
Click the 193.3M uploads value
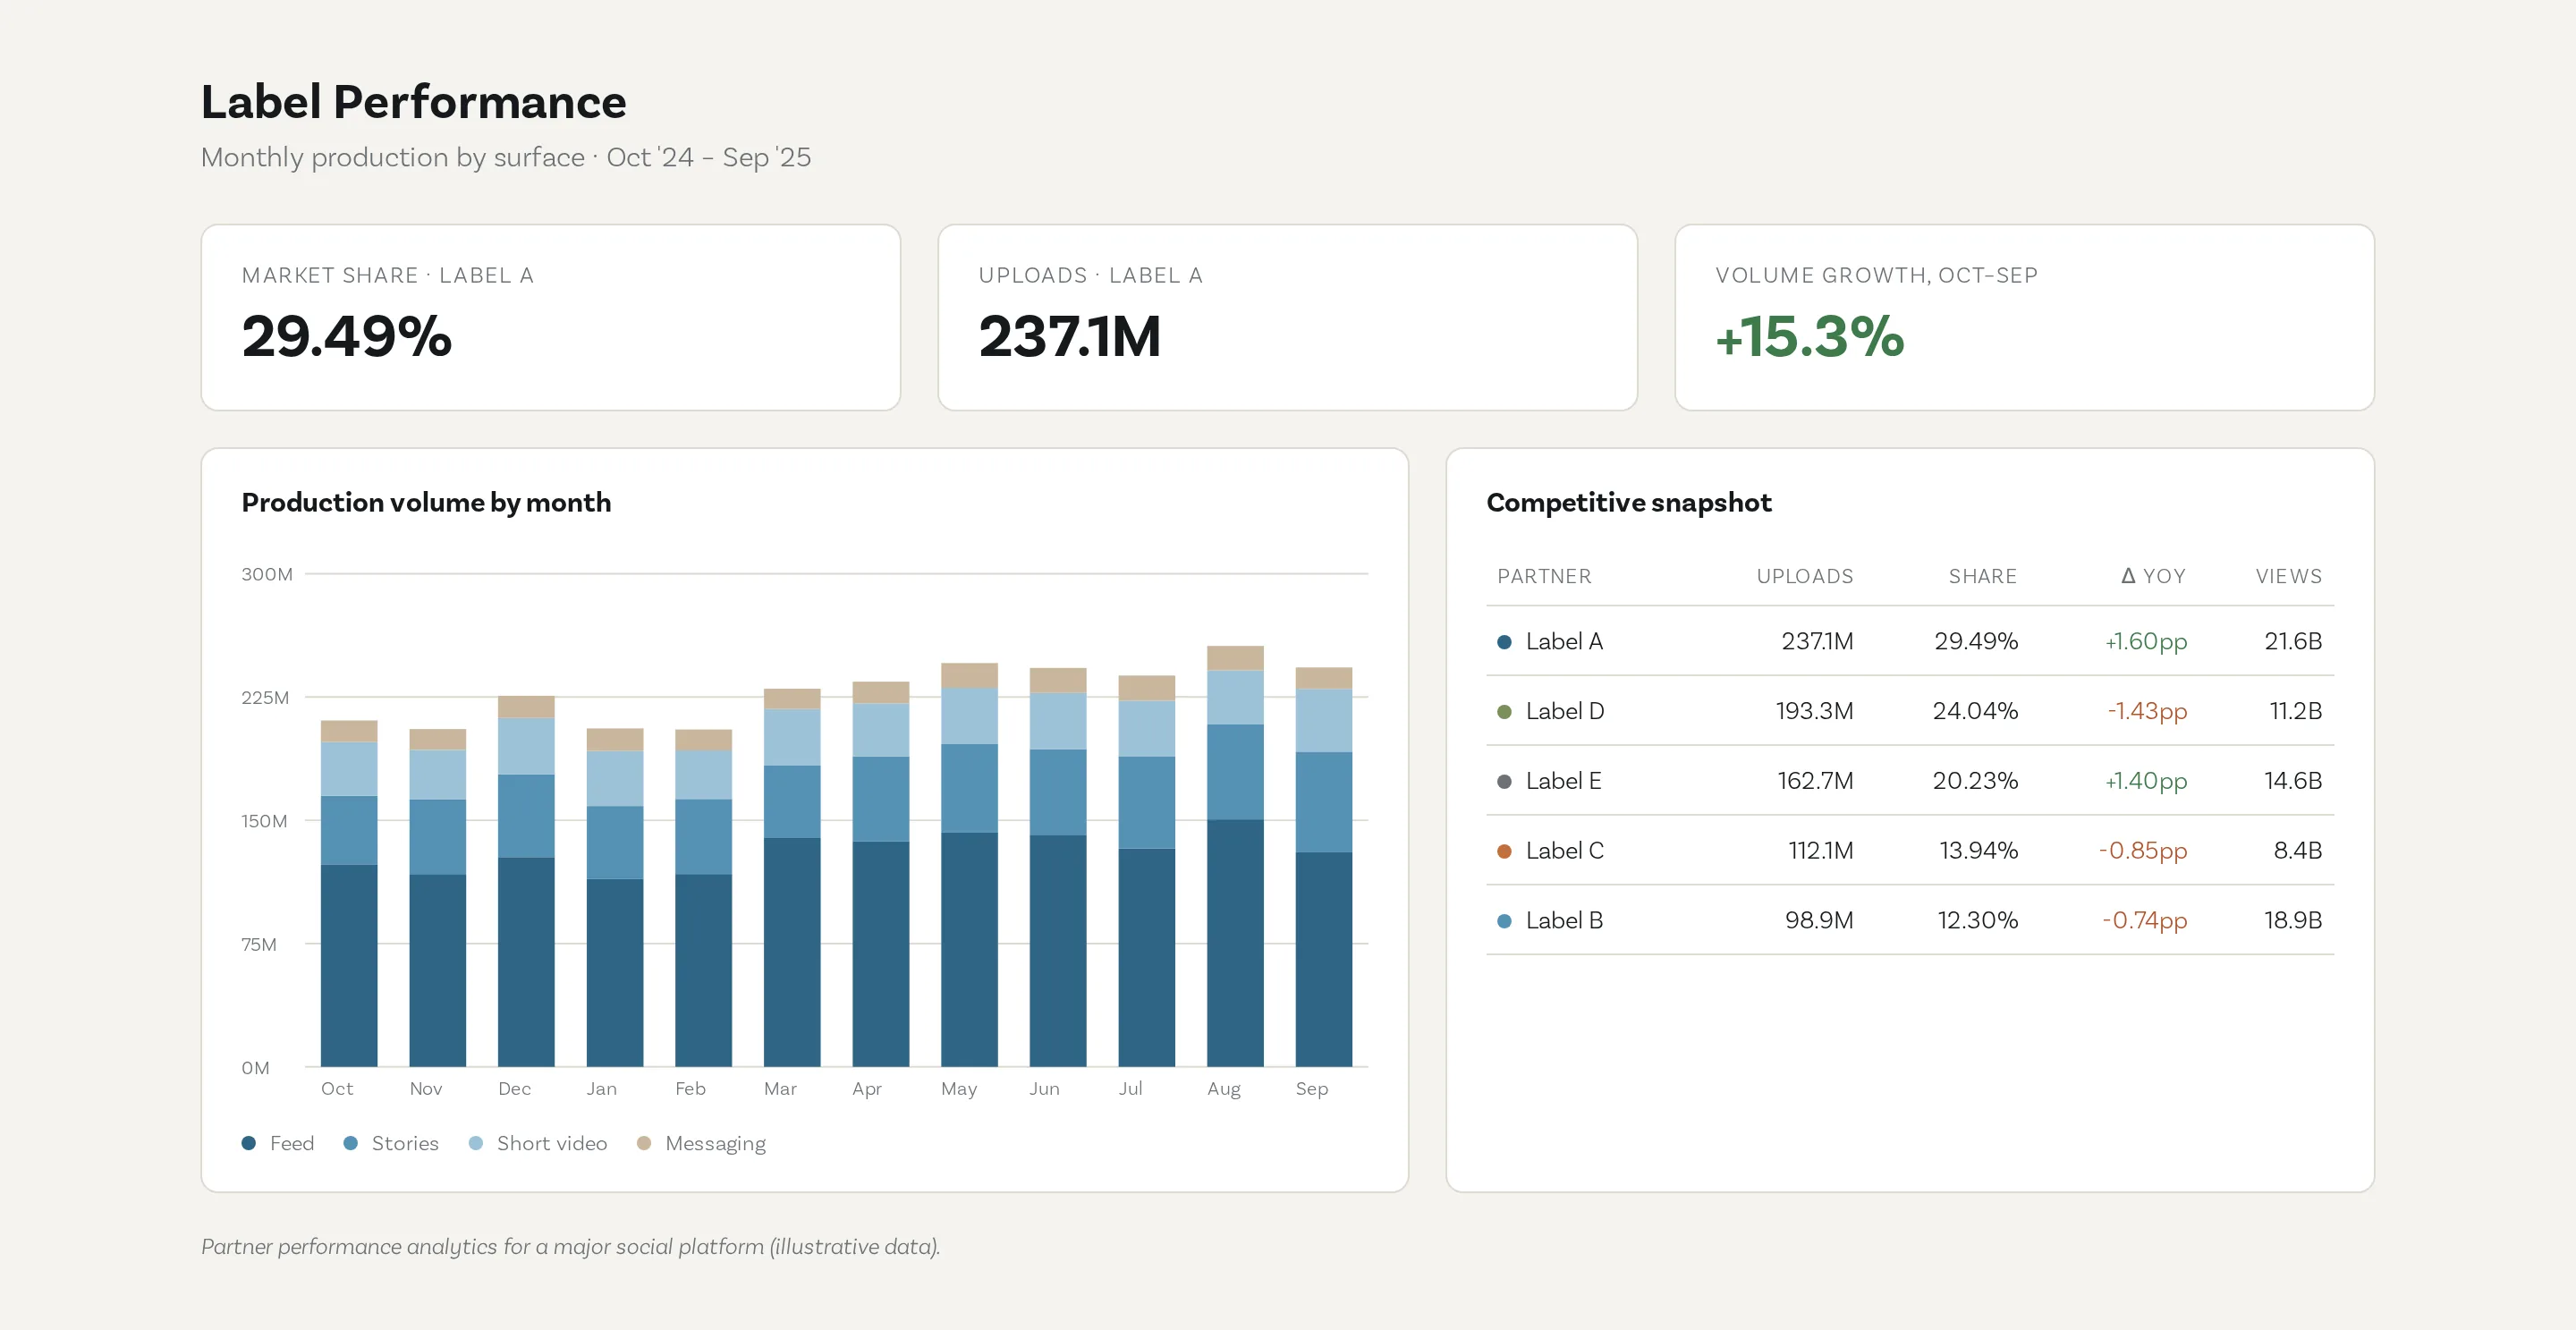(1814, 711)
